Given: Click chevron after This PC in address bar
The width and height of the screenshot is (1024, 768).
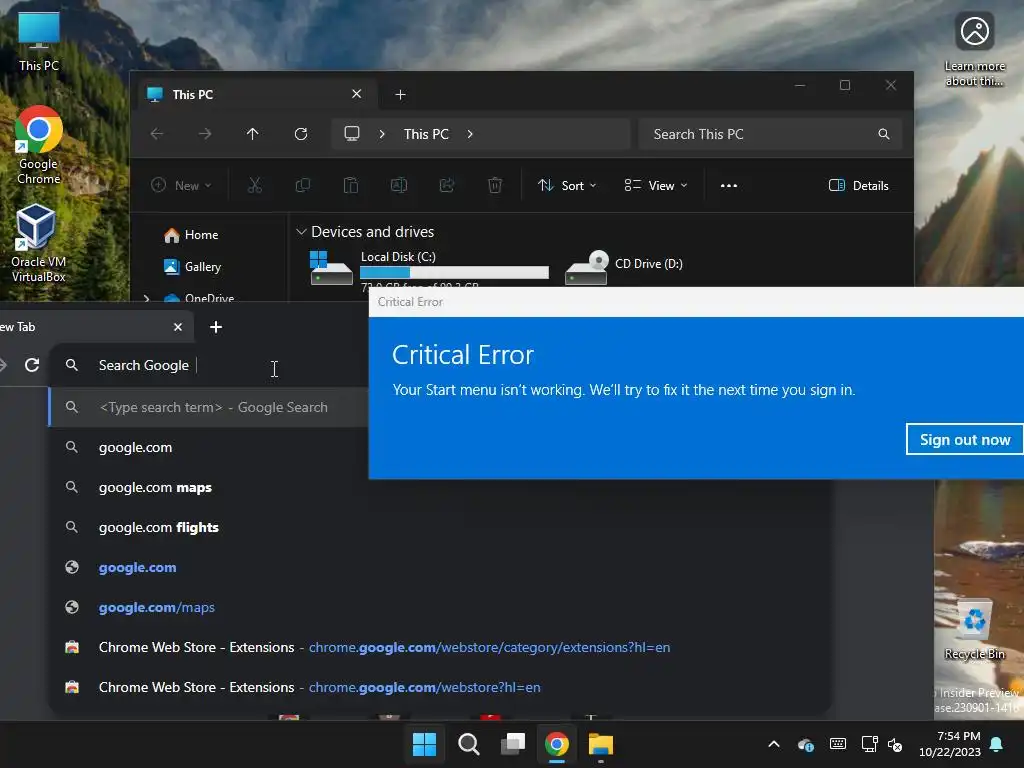Looking at the screenshot, I should [x=470, y=134].
